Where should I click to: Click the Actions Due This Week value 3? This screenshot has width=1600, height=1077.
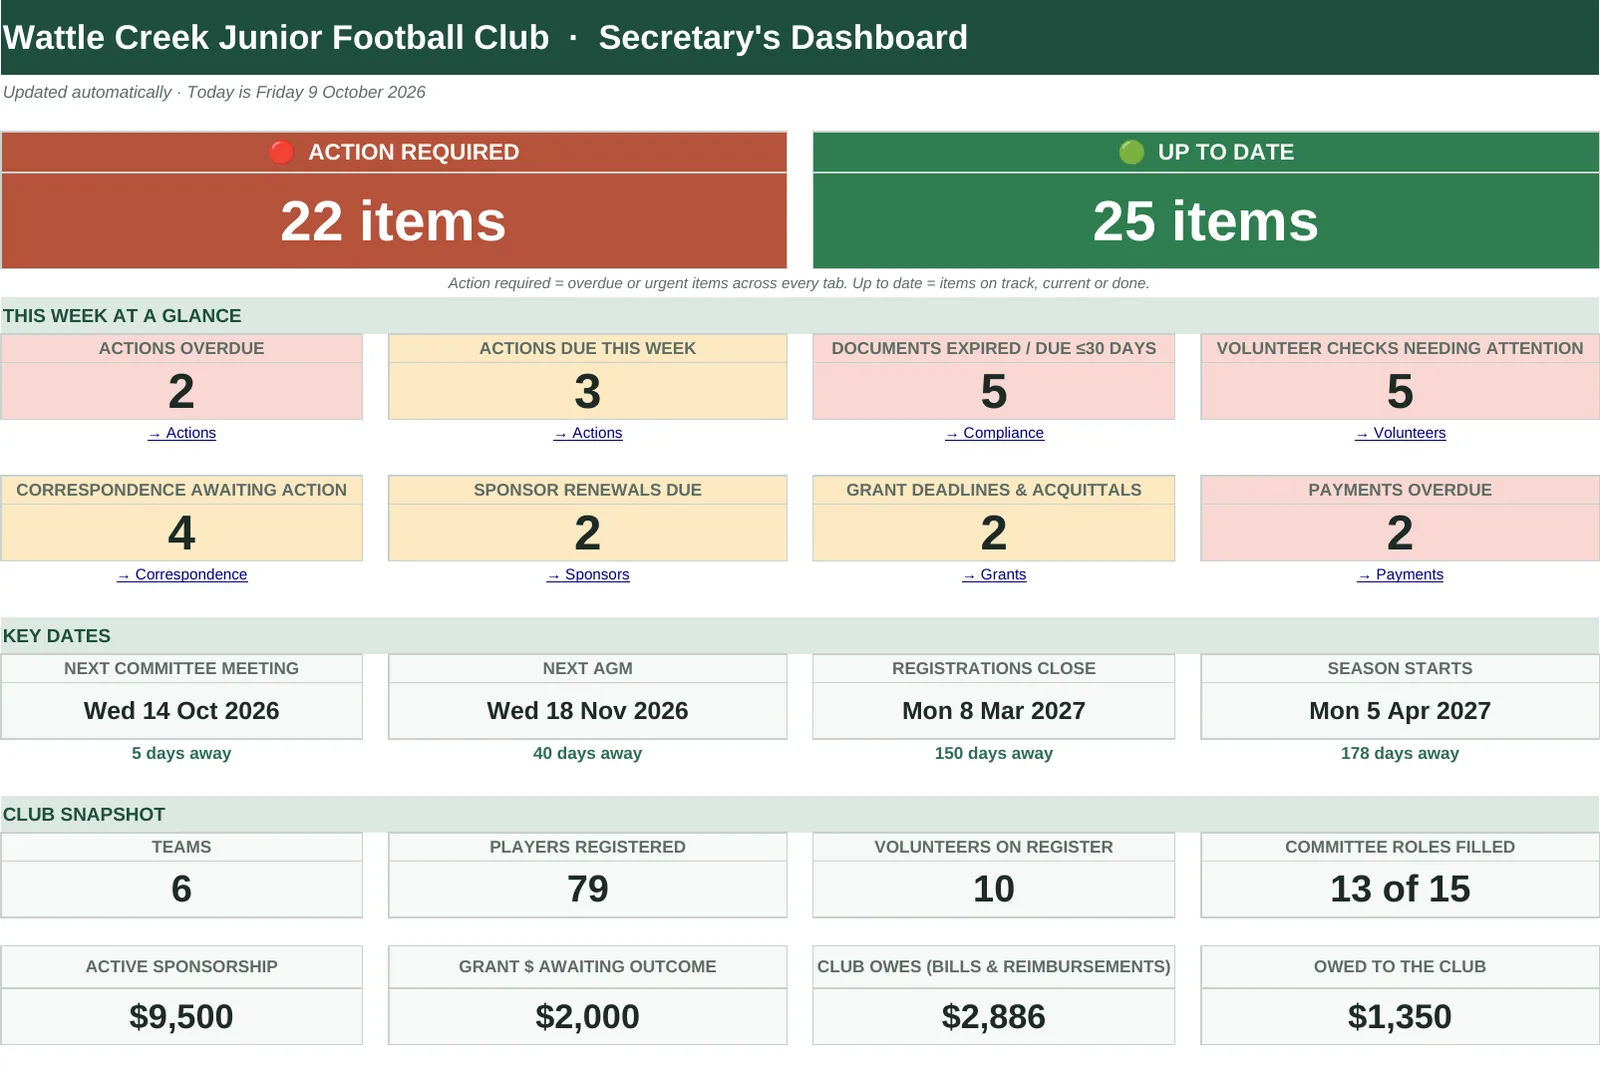(588, 391)
